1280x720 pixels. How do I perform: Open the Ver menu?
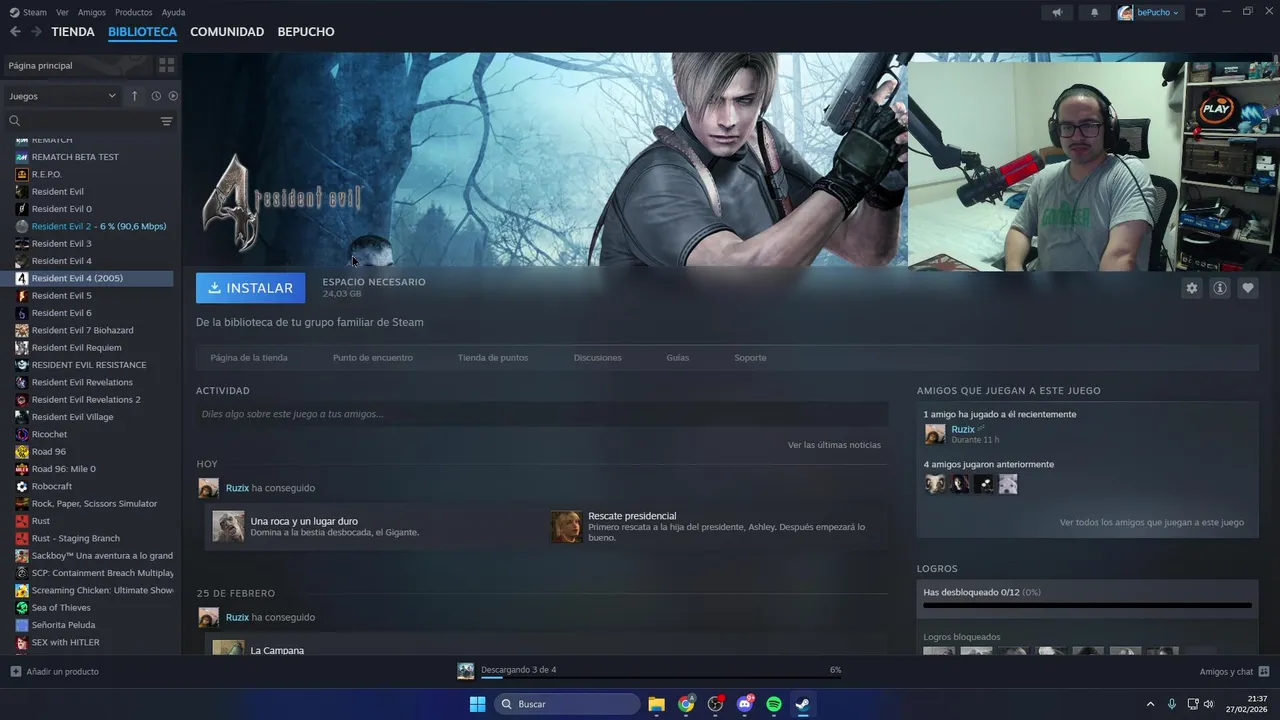pos(63,12)
